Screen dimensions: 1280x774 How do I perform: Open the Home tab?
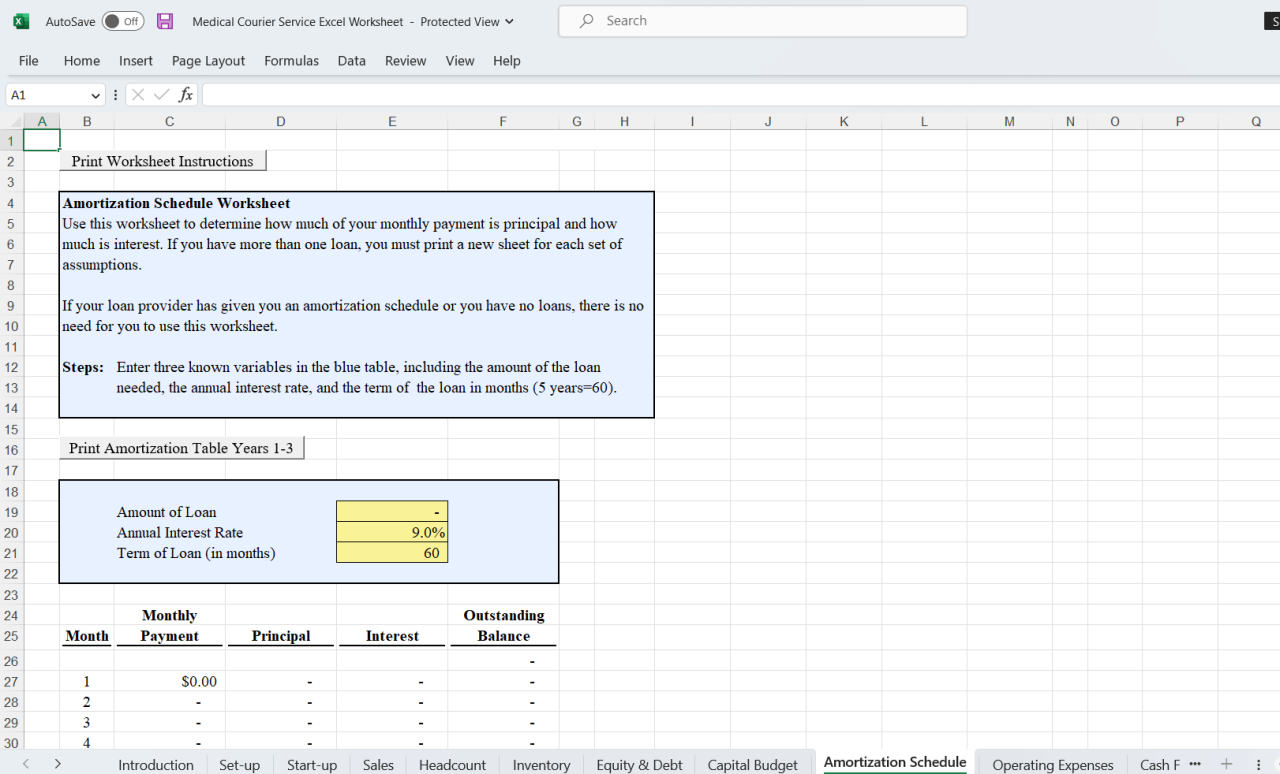tap(82, 61)
